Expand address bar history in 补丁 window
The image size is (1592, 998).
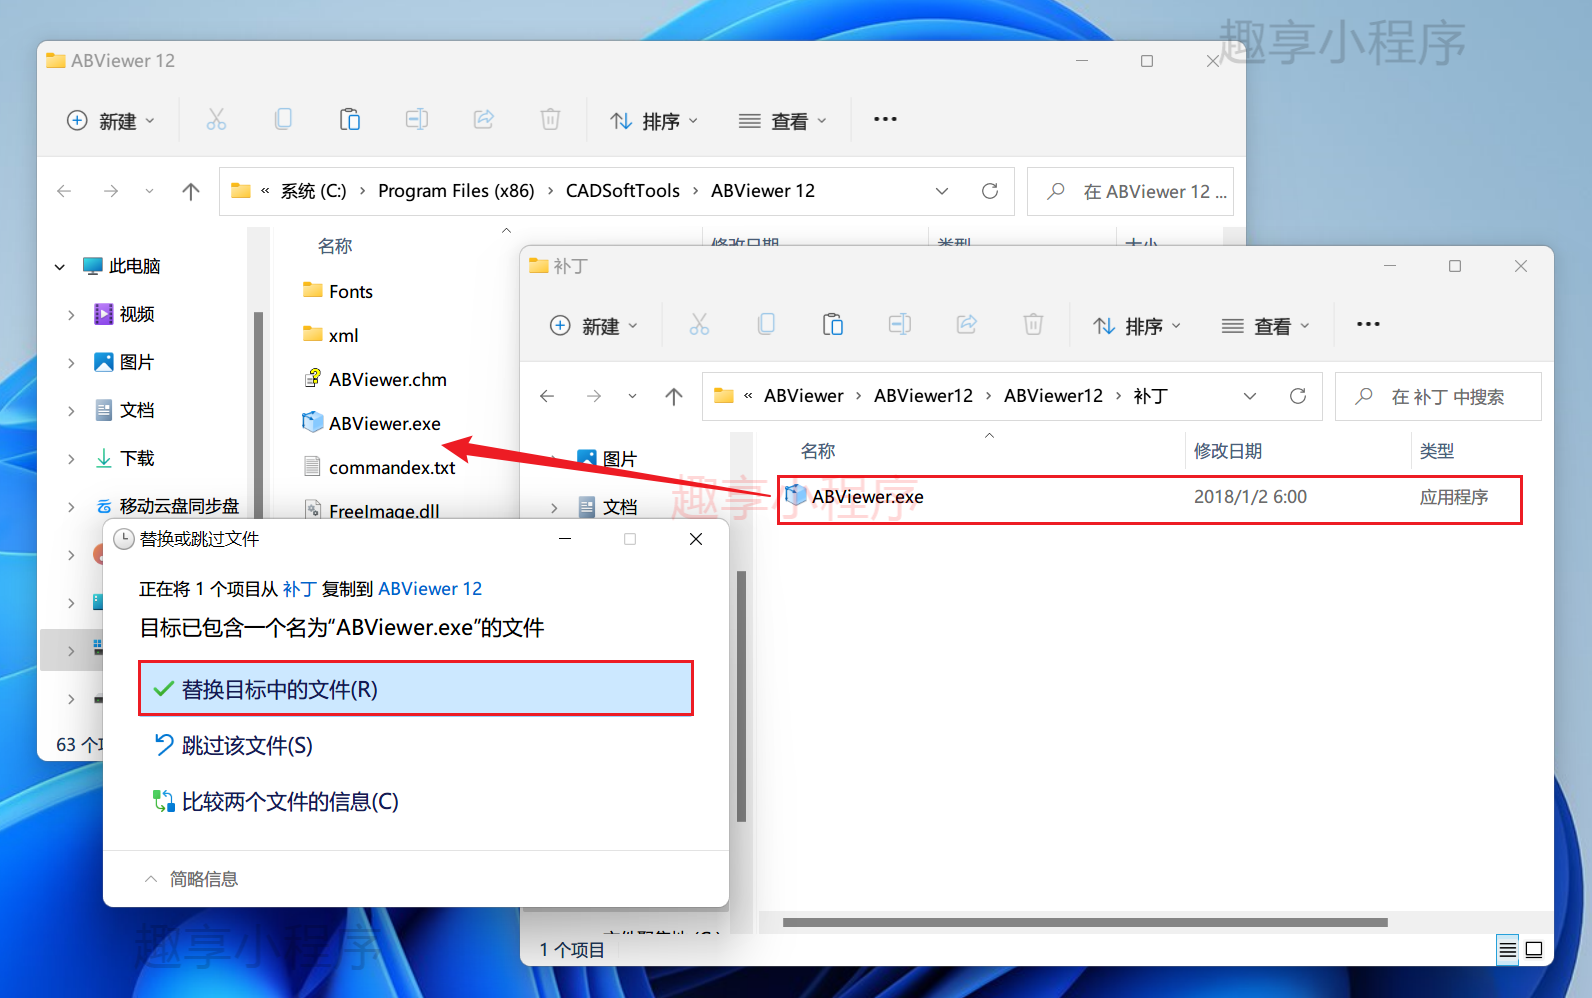(1250, 396)
